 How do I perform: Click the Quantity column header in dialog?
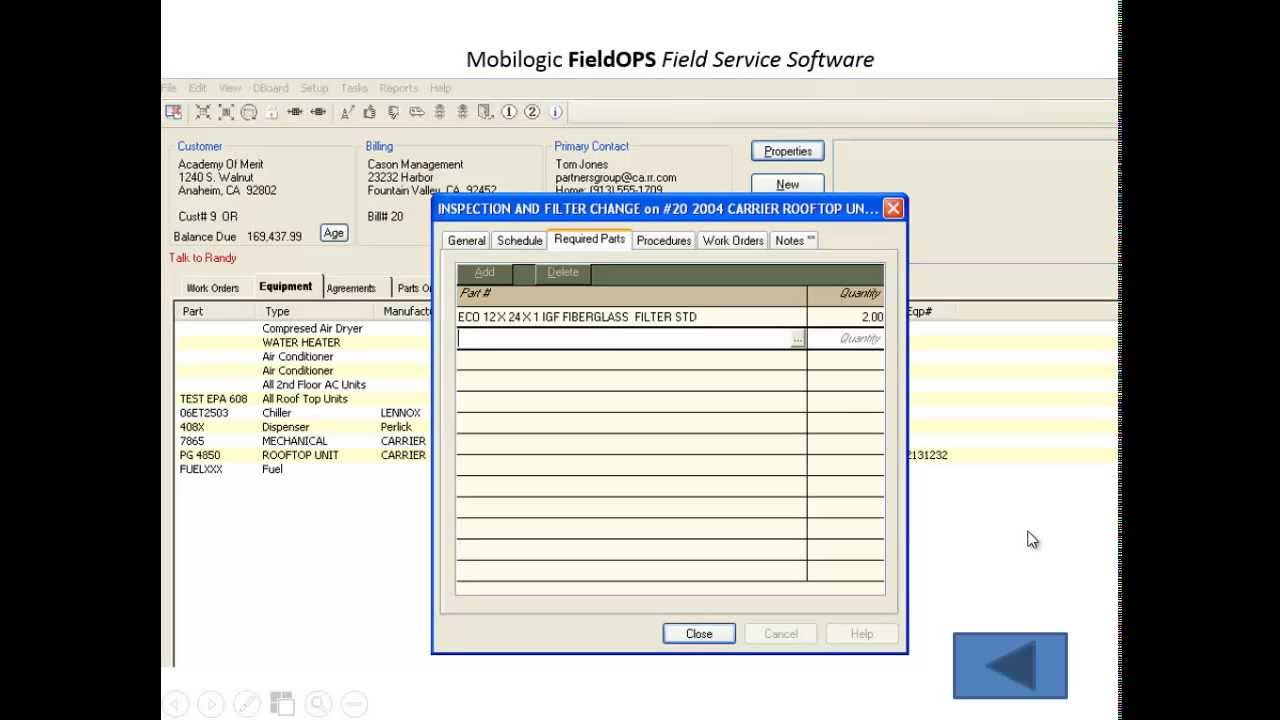pos(846,294)
